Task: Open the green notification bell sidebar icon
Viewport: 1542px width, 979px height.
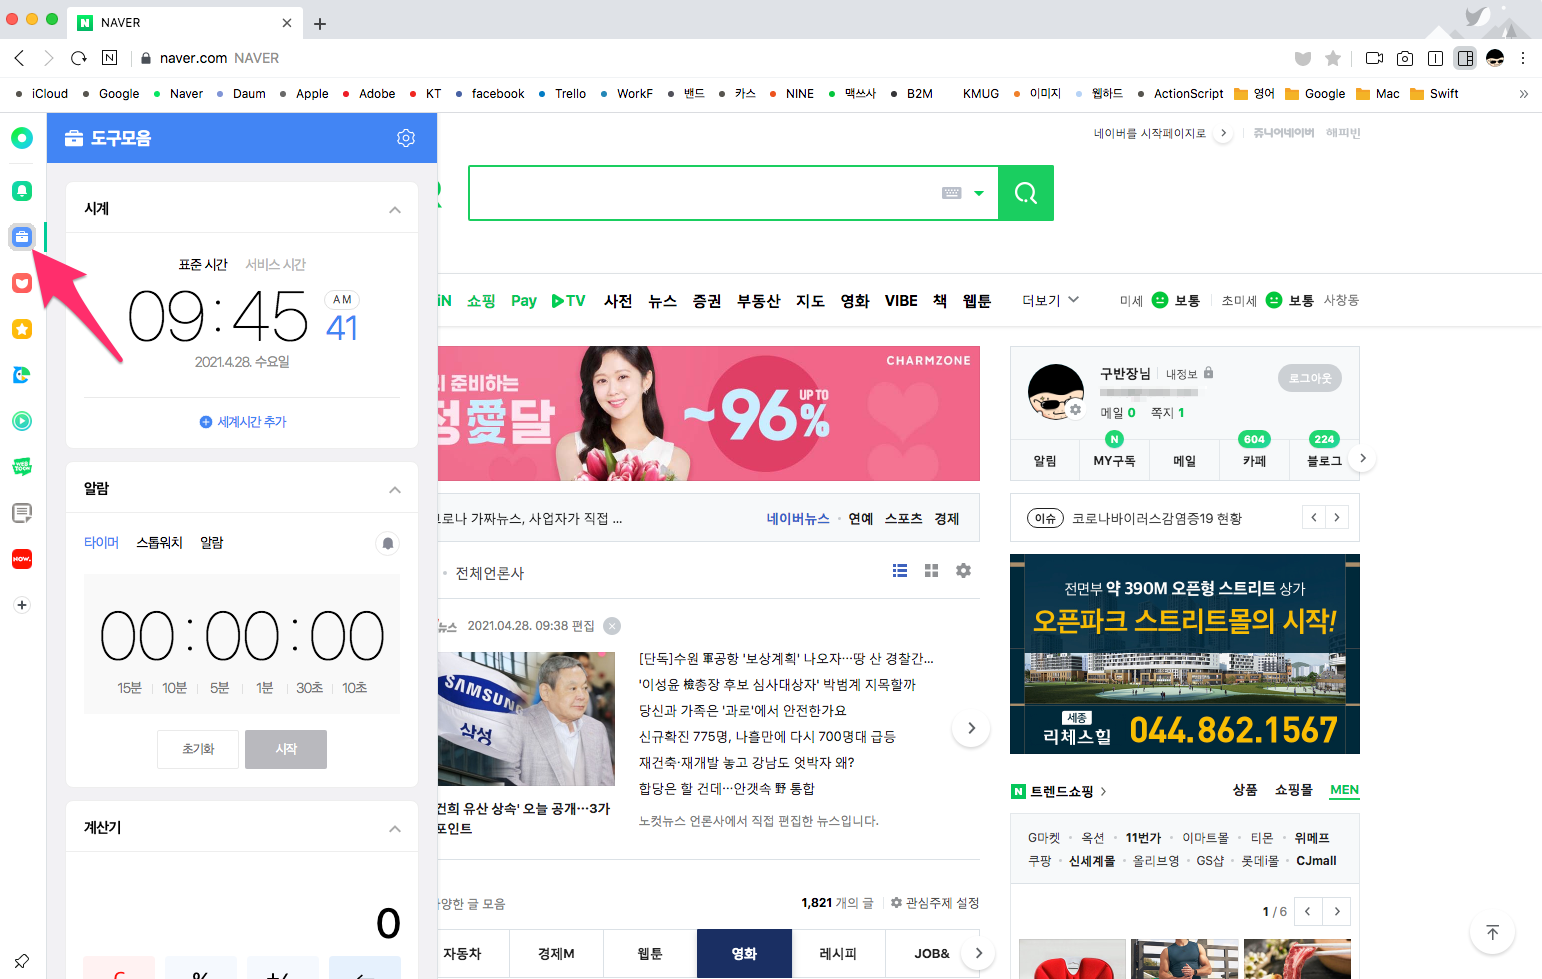Action: click(22, 191)
